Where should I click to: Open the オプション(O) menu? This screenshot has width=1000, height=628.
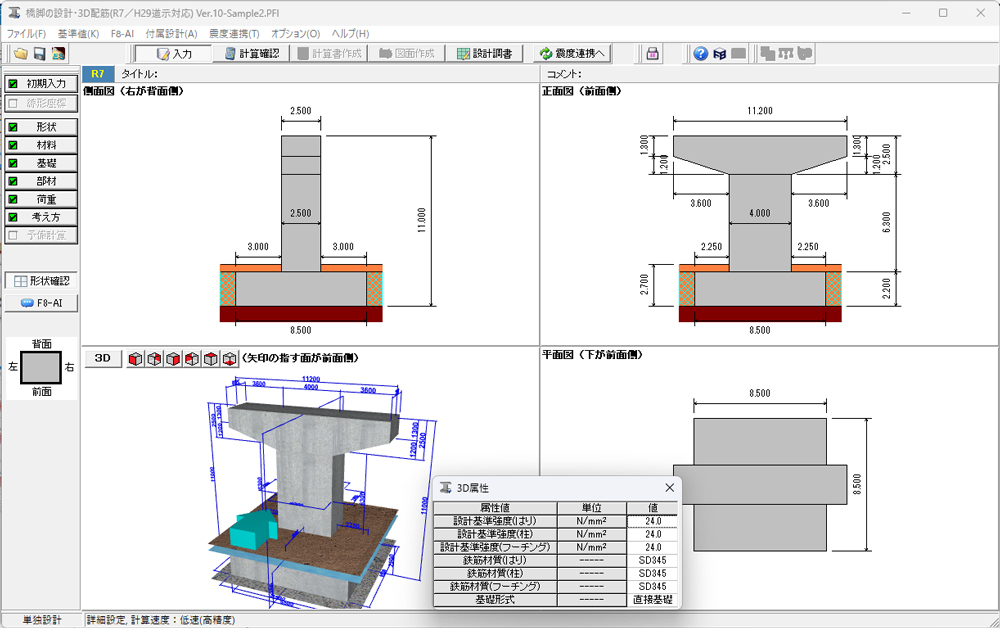(x=295, y=33)
